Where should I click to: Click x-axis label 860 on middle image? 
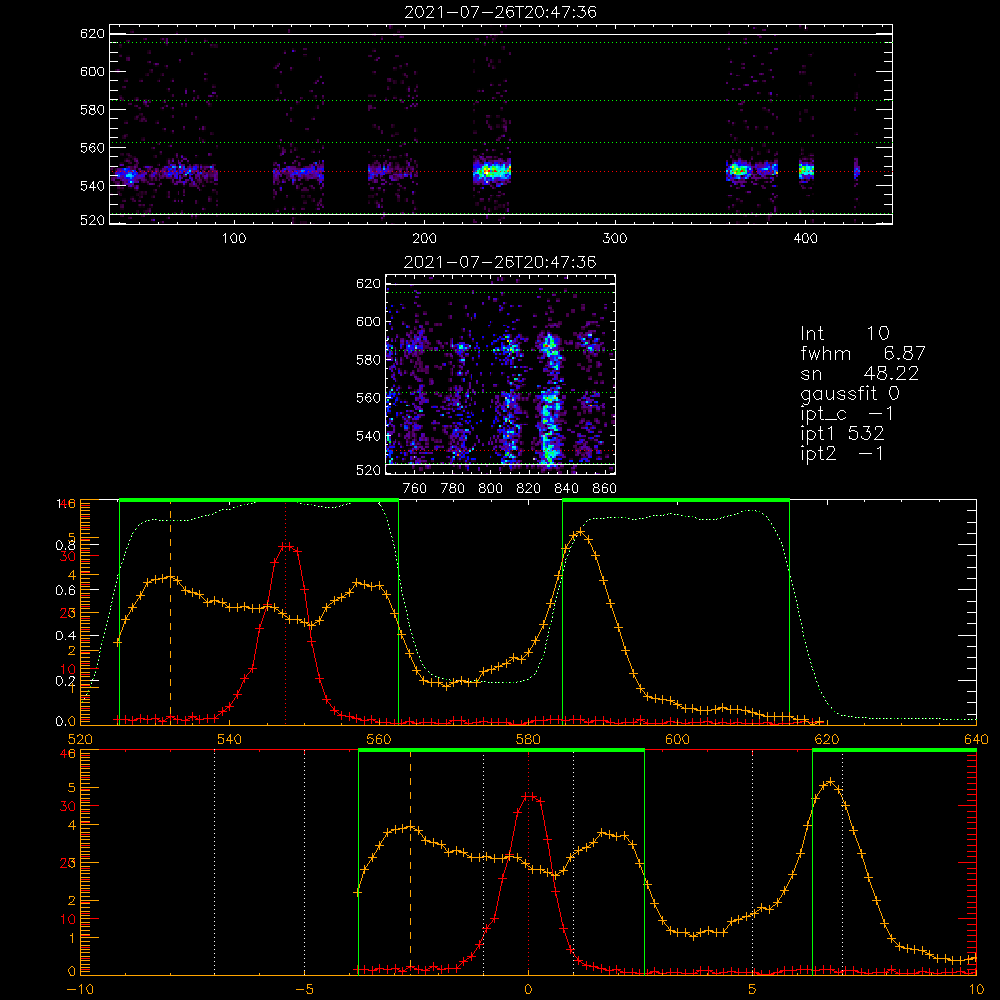pyautogui.click(x=605, y=489)
